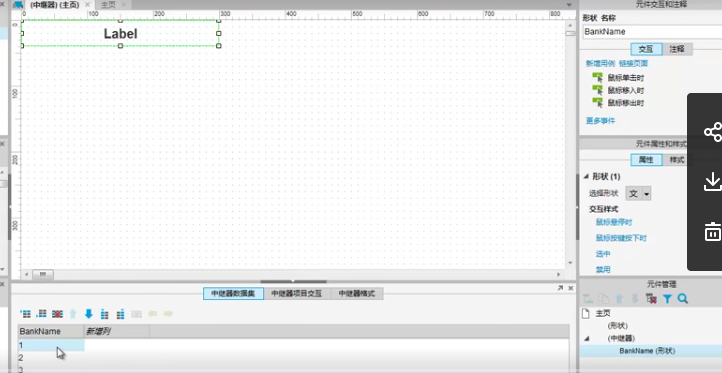Viewport: 722px width, 373px height.
Task: Pop out the repeater panel icon
Action: pyautogui.click(x=560, y=288)
